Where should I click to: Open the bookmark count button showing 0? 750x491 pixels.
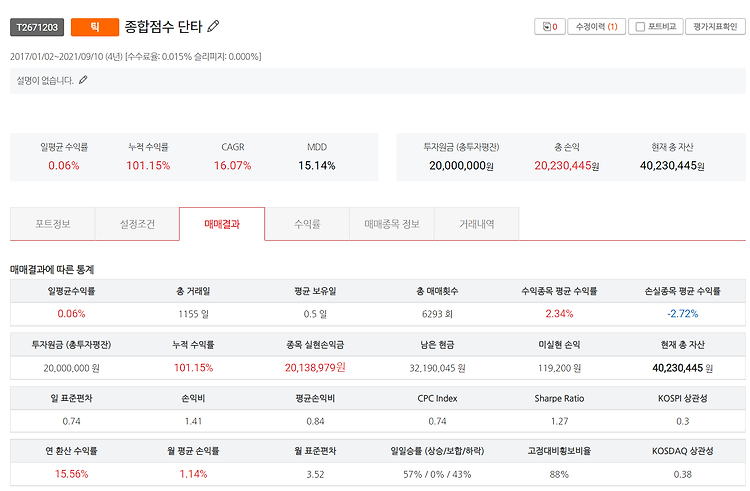pos(550,27)
